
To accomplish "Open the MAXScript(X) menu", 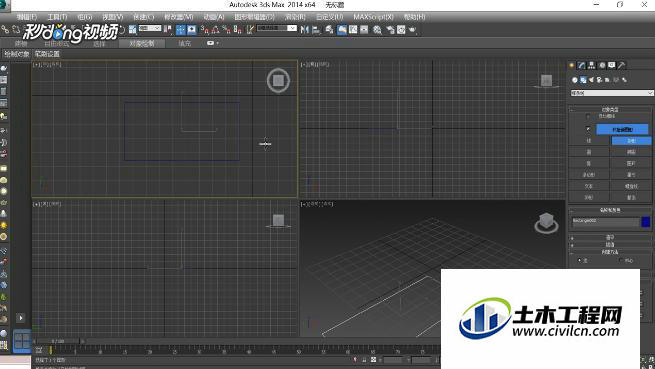I will click(373, 17).
